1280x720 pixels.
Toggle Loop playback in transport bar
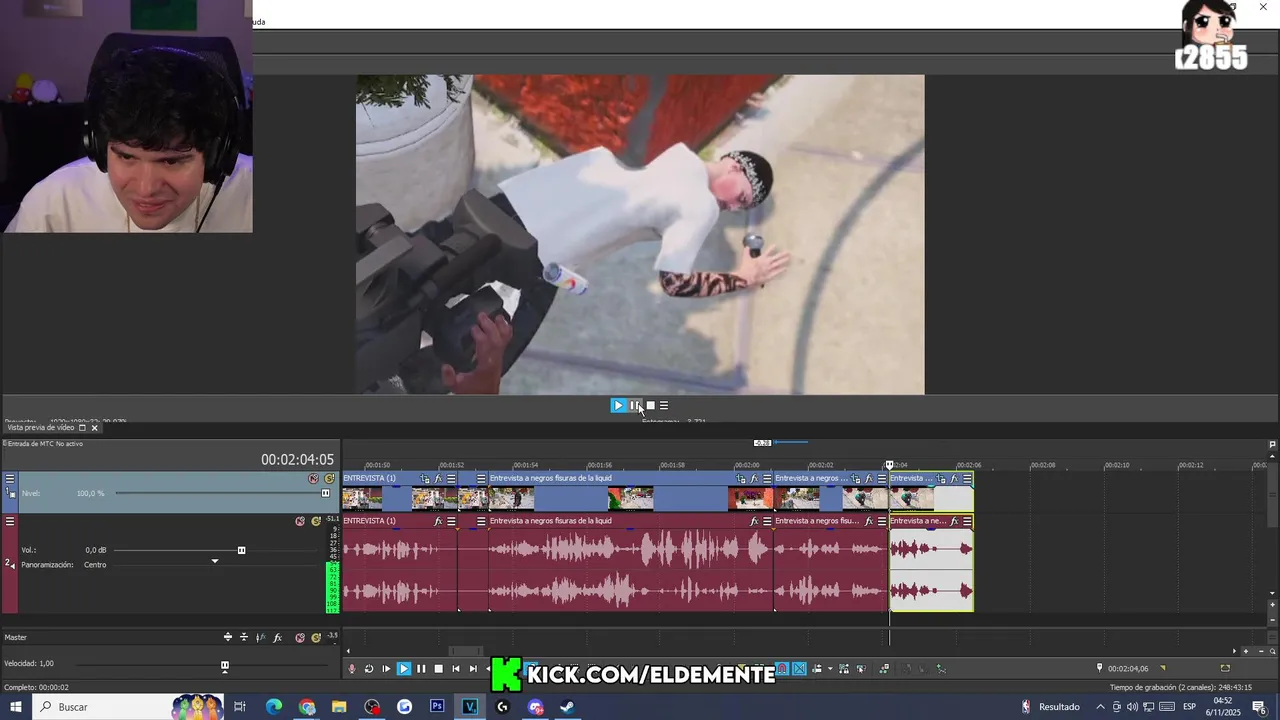click(369, 669)
